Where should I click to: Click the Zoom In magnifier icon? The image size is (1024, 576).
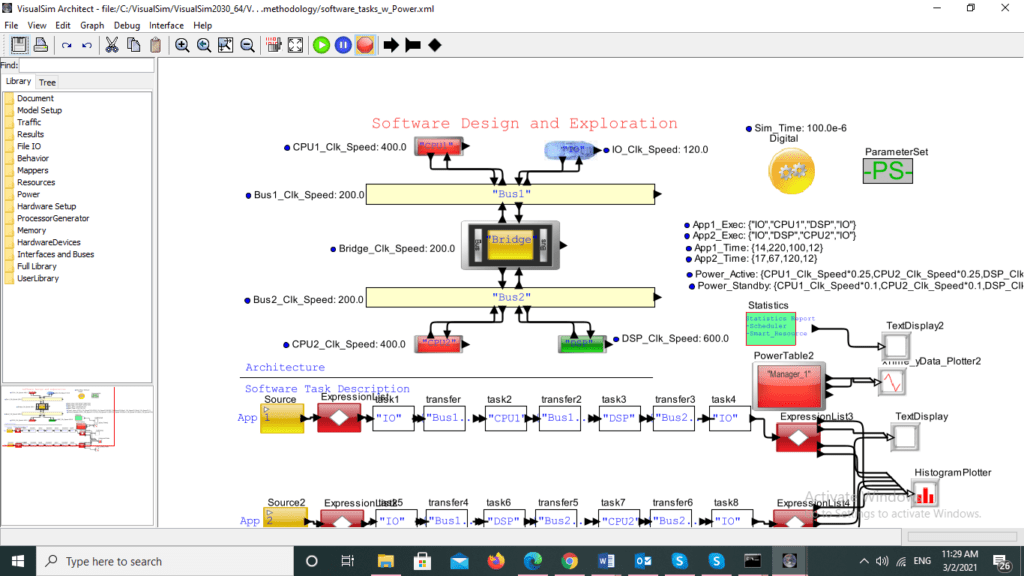pos(182,45)
